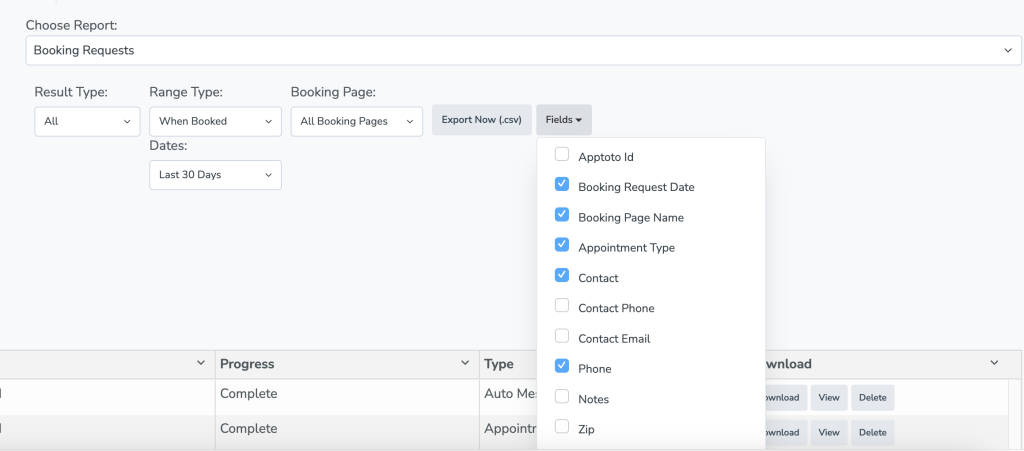Image resolution: width=1024 pixels, height=451 pixels.
Task: Enable the Contact Phone field
Action: 562,306
